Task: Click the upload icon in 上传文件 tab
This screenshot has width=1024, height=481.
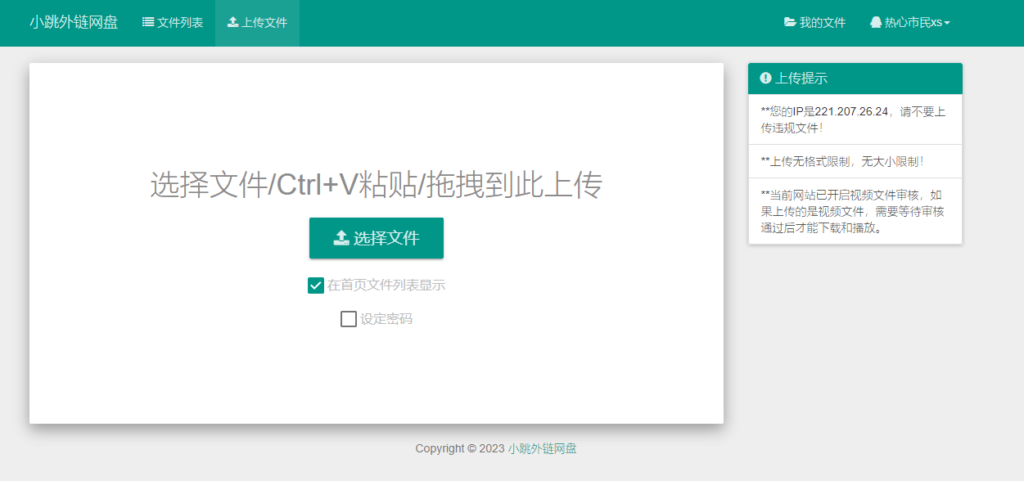Action: (x=233, y=22)
